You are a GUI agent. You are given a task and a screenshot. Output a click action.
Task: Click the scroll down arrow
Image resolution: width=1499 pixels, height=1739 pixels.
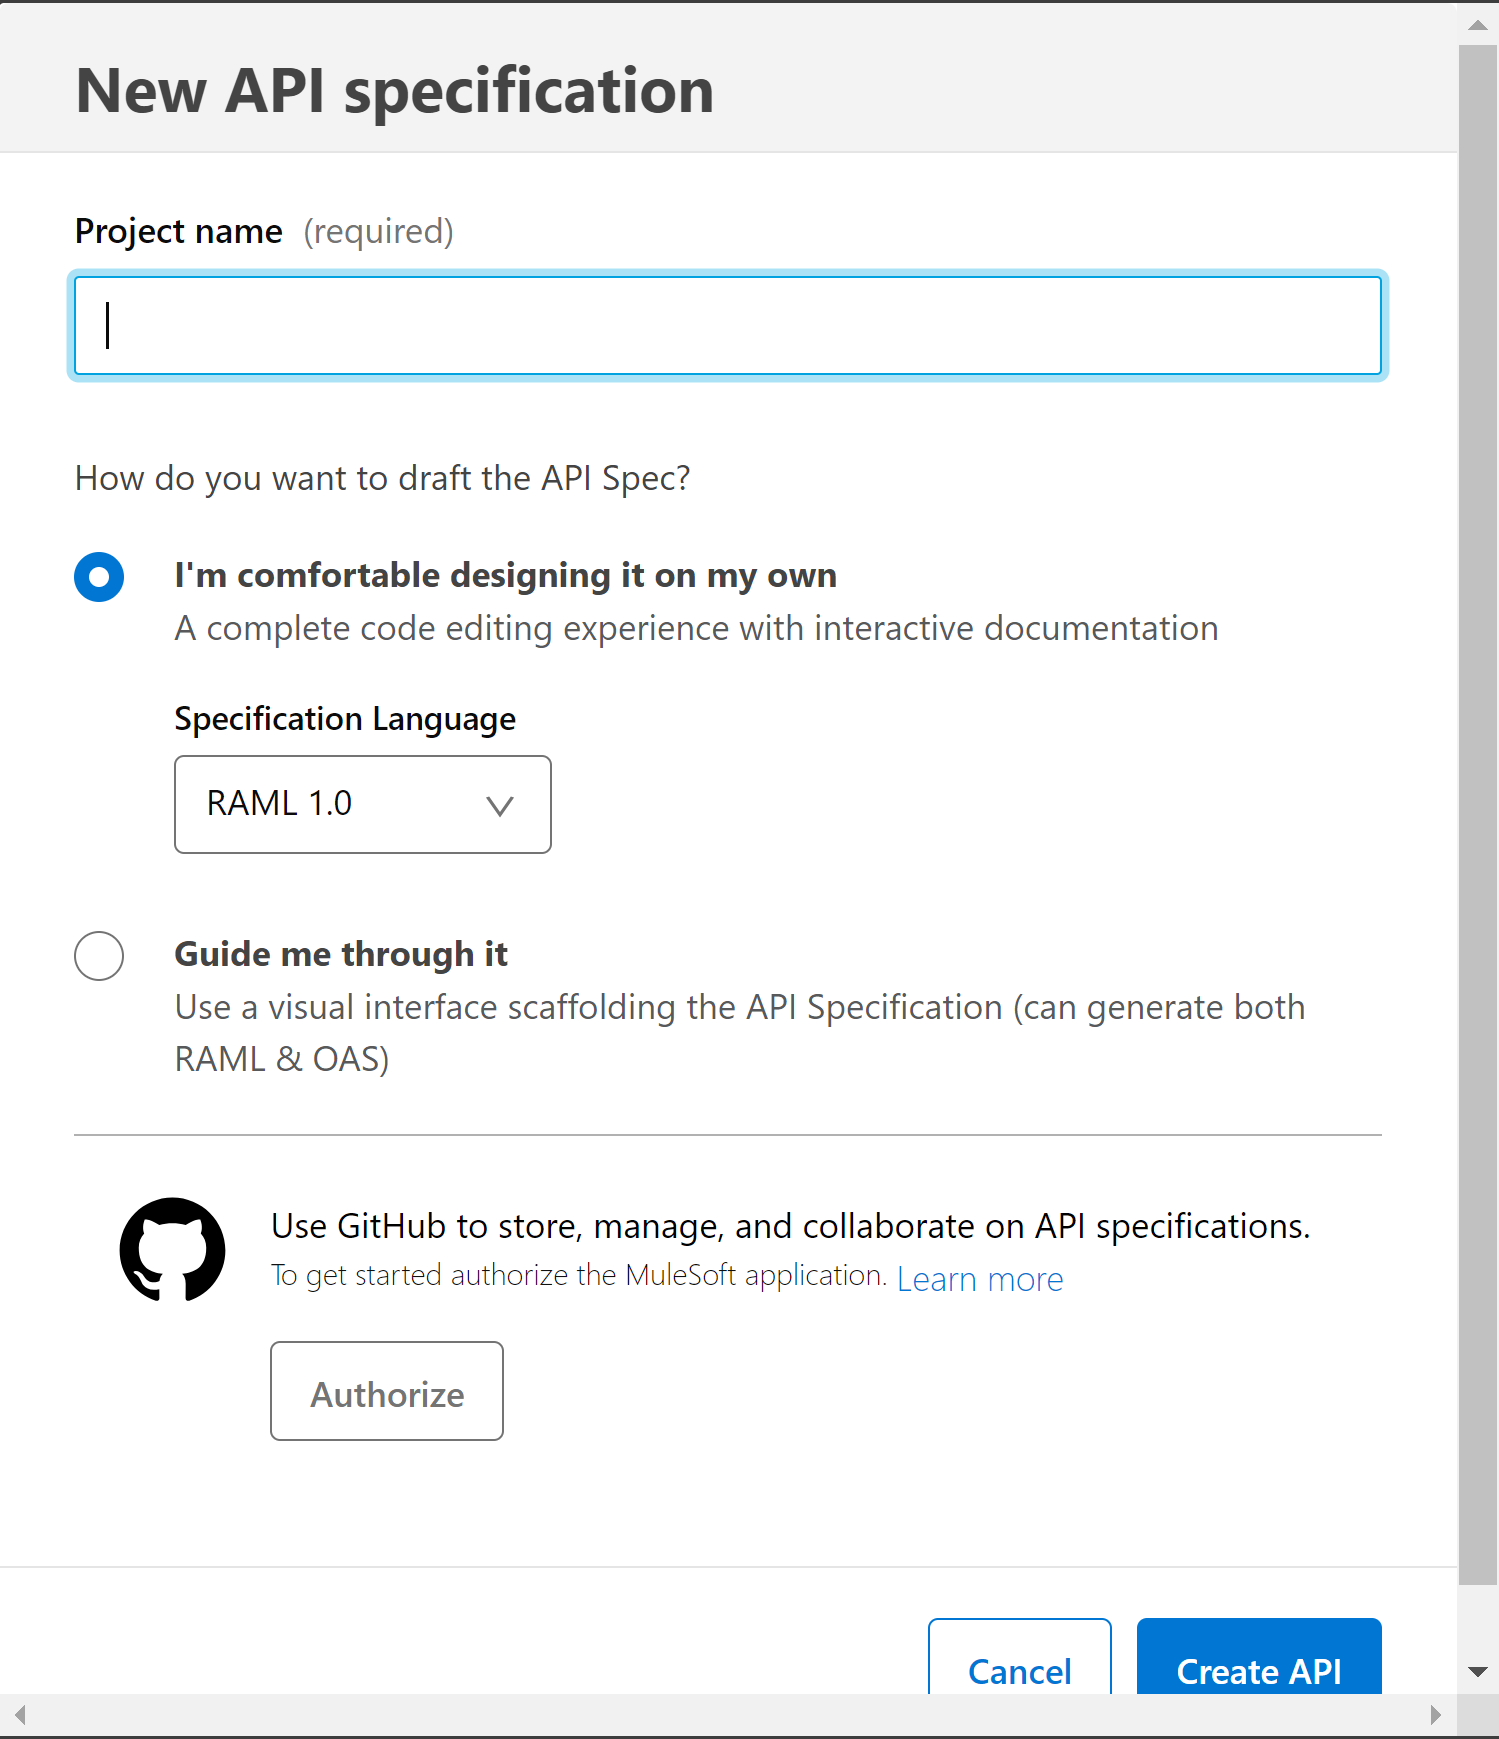(1478, 1671)
